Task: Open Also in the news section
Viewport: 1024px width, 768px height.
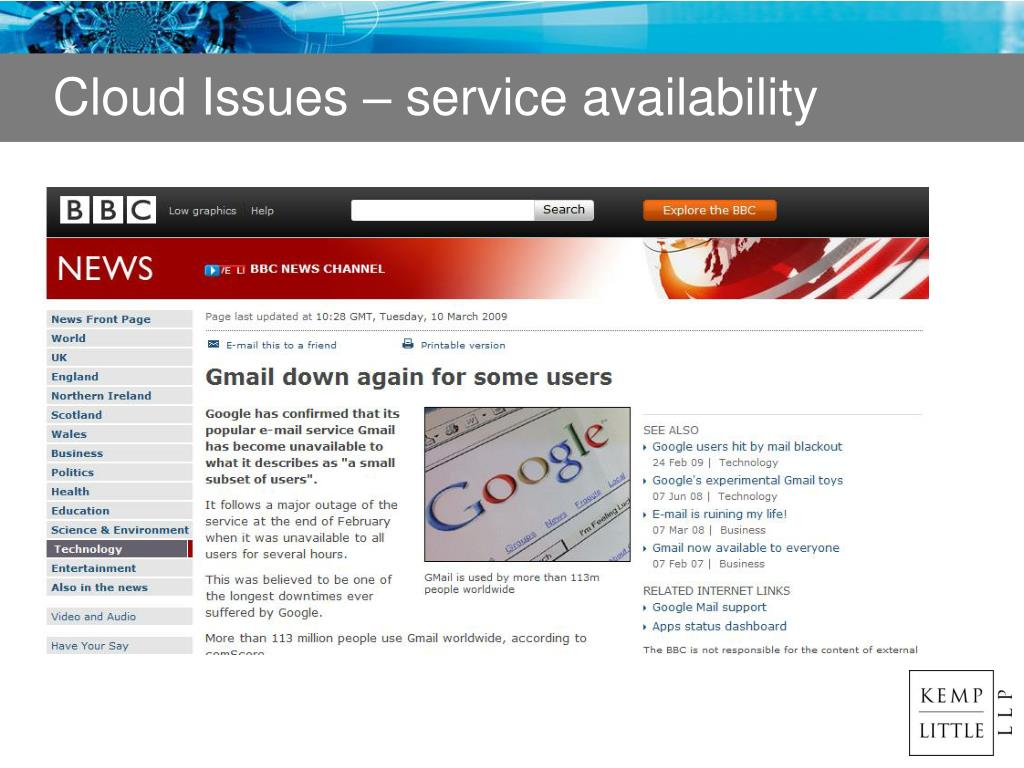Action: coord(120,587)
